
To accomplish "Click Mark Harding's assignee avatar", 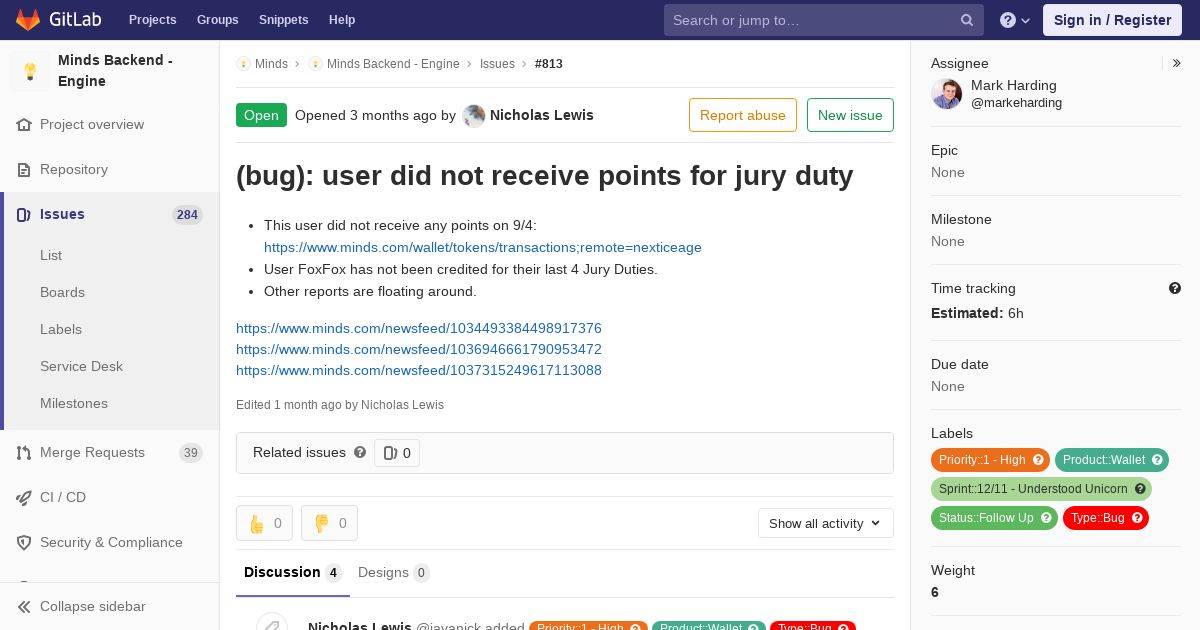I will click(x=946, y=94).
